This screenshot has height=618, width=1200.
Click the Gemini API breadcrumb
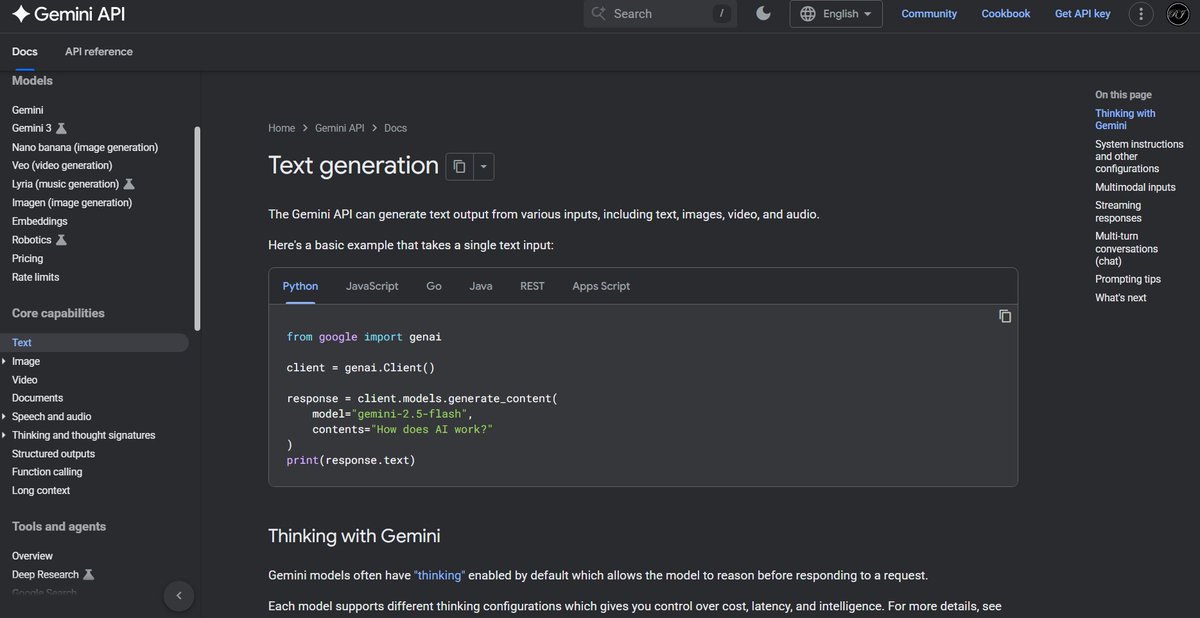point(340,128)
